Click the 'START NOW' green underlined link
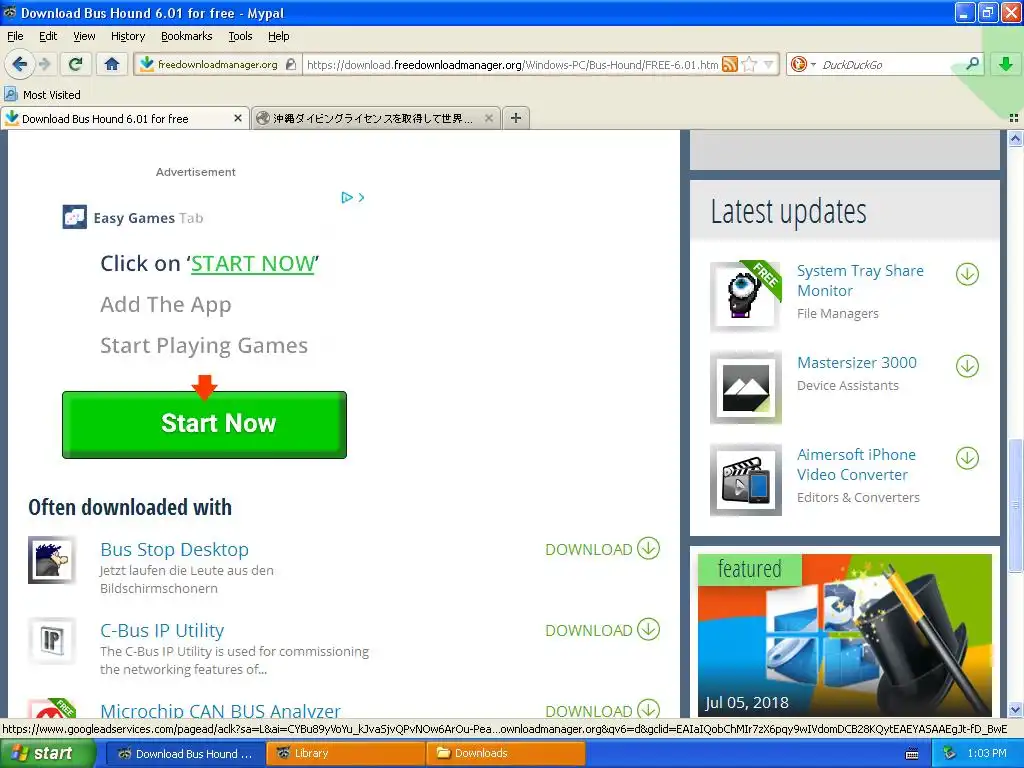This screenshot has height=768, width=1024. 252,264
